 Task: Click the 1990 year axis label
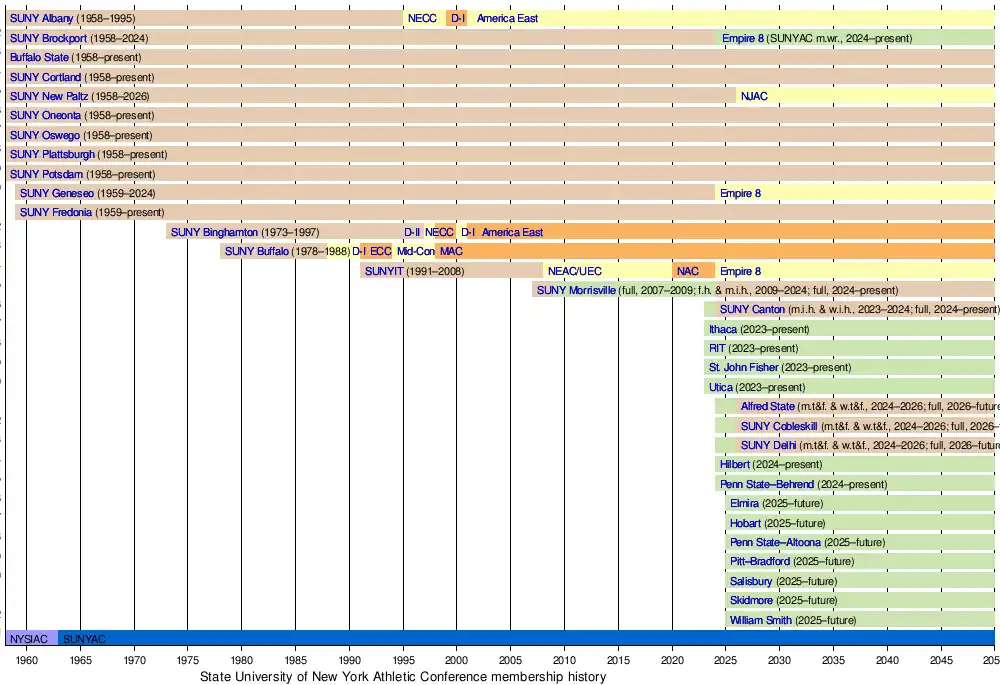click(x=349, y=660)
